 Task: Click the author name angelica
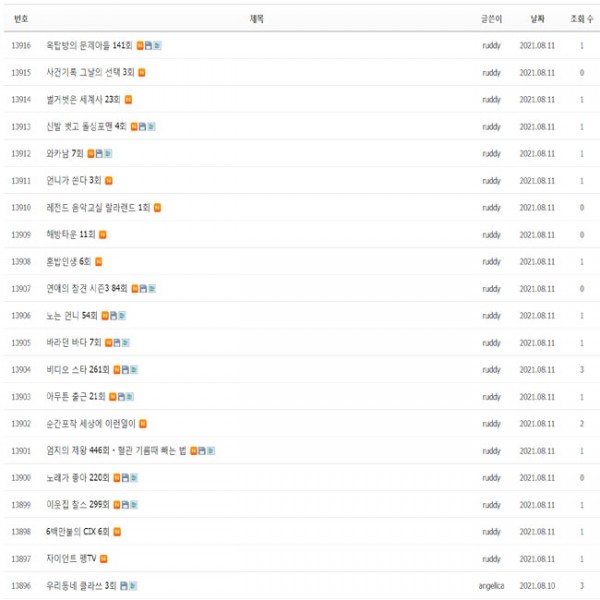pos(490,585)
